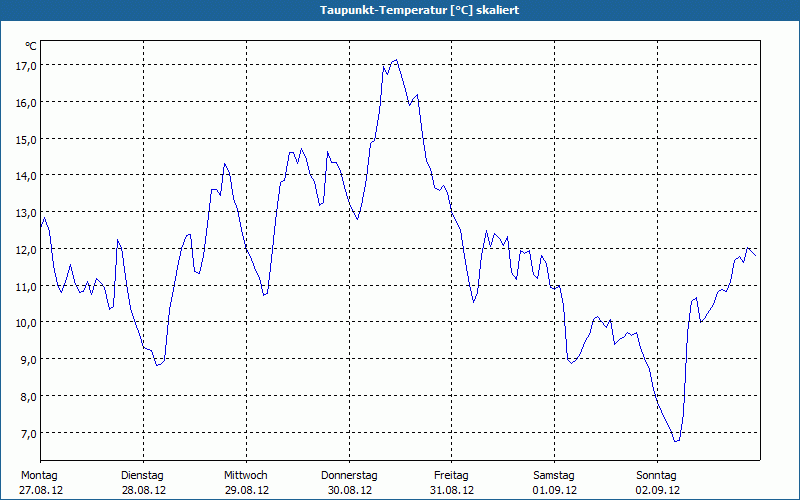The width and height of the screenshot is (800, 500).
Task: Click the 10,0 y-axis label
Action: [x=26, y=323]
